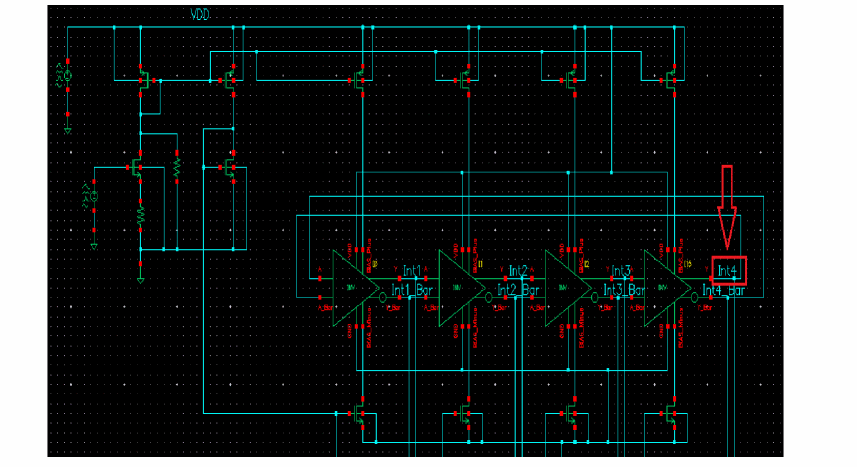The height and width of the screenshot is (467, 857).
Task: Select the upper resistor next to the left NMOS
Action: tap(177, 167)
